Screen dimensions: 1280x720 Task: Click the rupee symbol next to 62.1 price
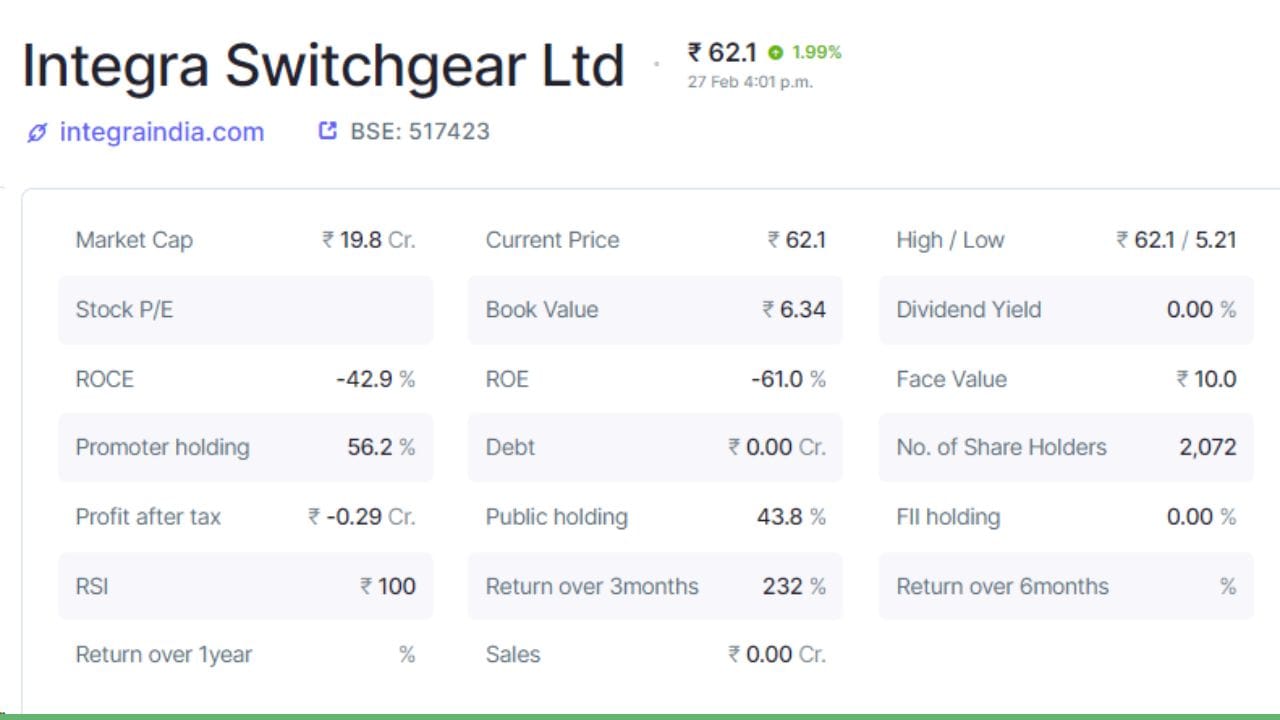[x=693, y=51]
